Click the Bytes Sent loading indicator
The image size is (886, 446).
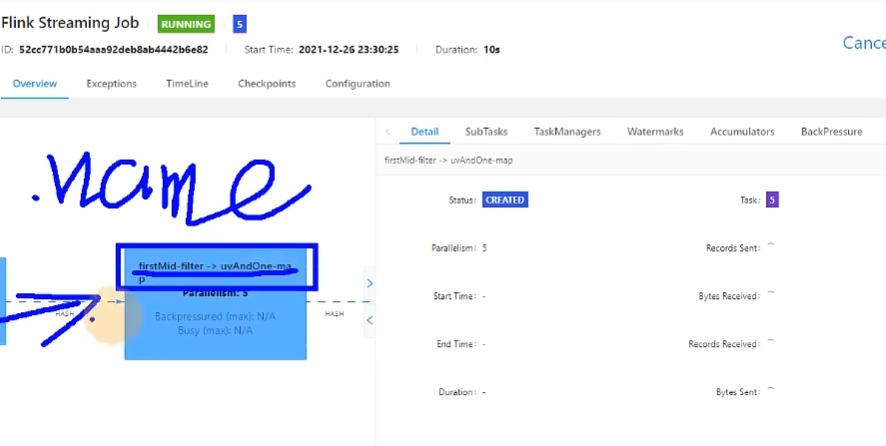[771, 391]
